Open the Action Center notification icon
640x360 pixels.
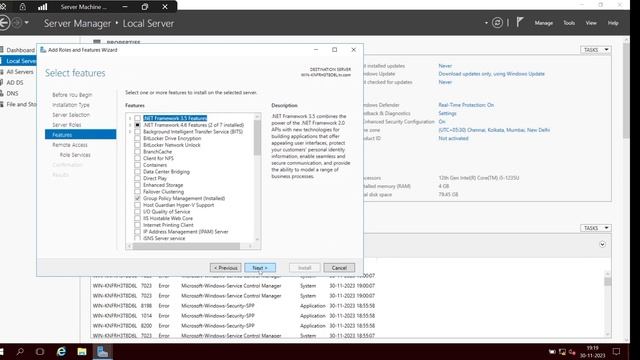pos(616,351)
